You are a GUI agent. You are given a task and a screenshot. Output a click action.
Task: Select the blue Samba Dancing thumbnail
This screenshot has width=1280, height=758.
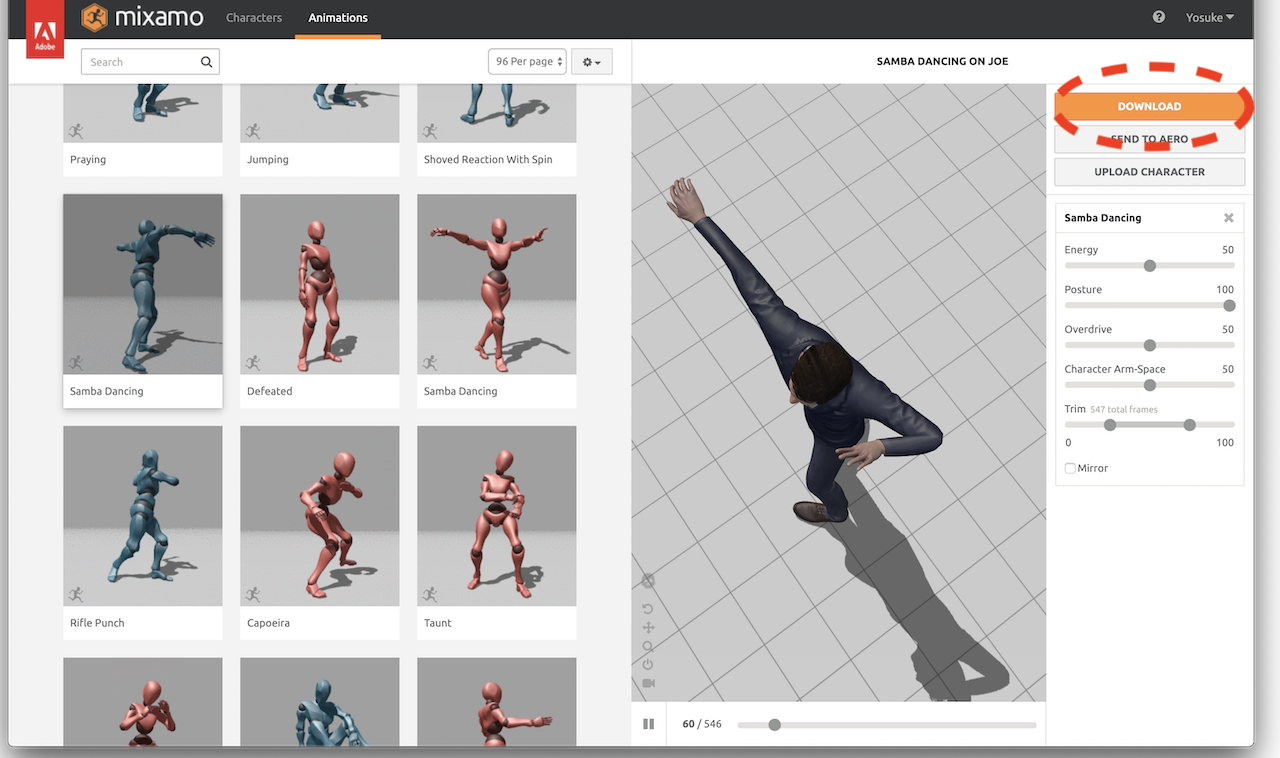[x=143, y=284]
